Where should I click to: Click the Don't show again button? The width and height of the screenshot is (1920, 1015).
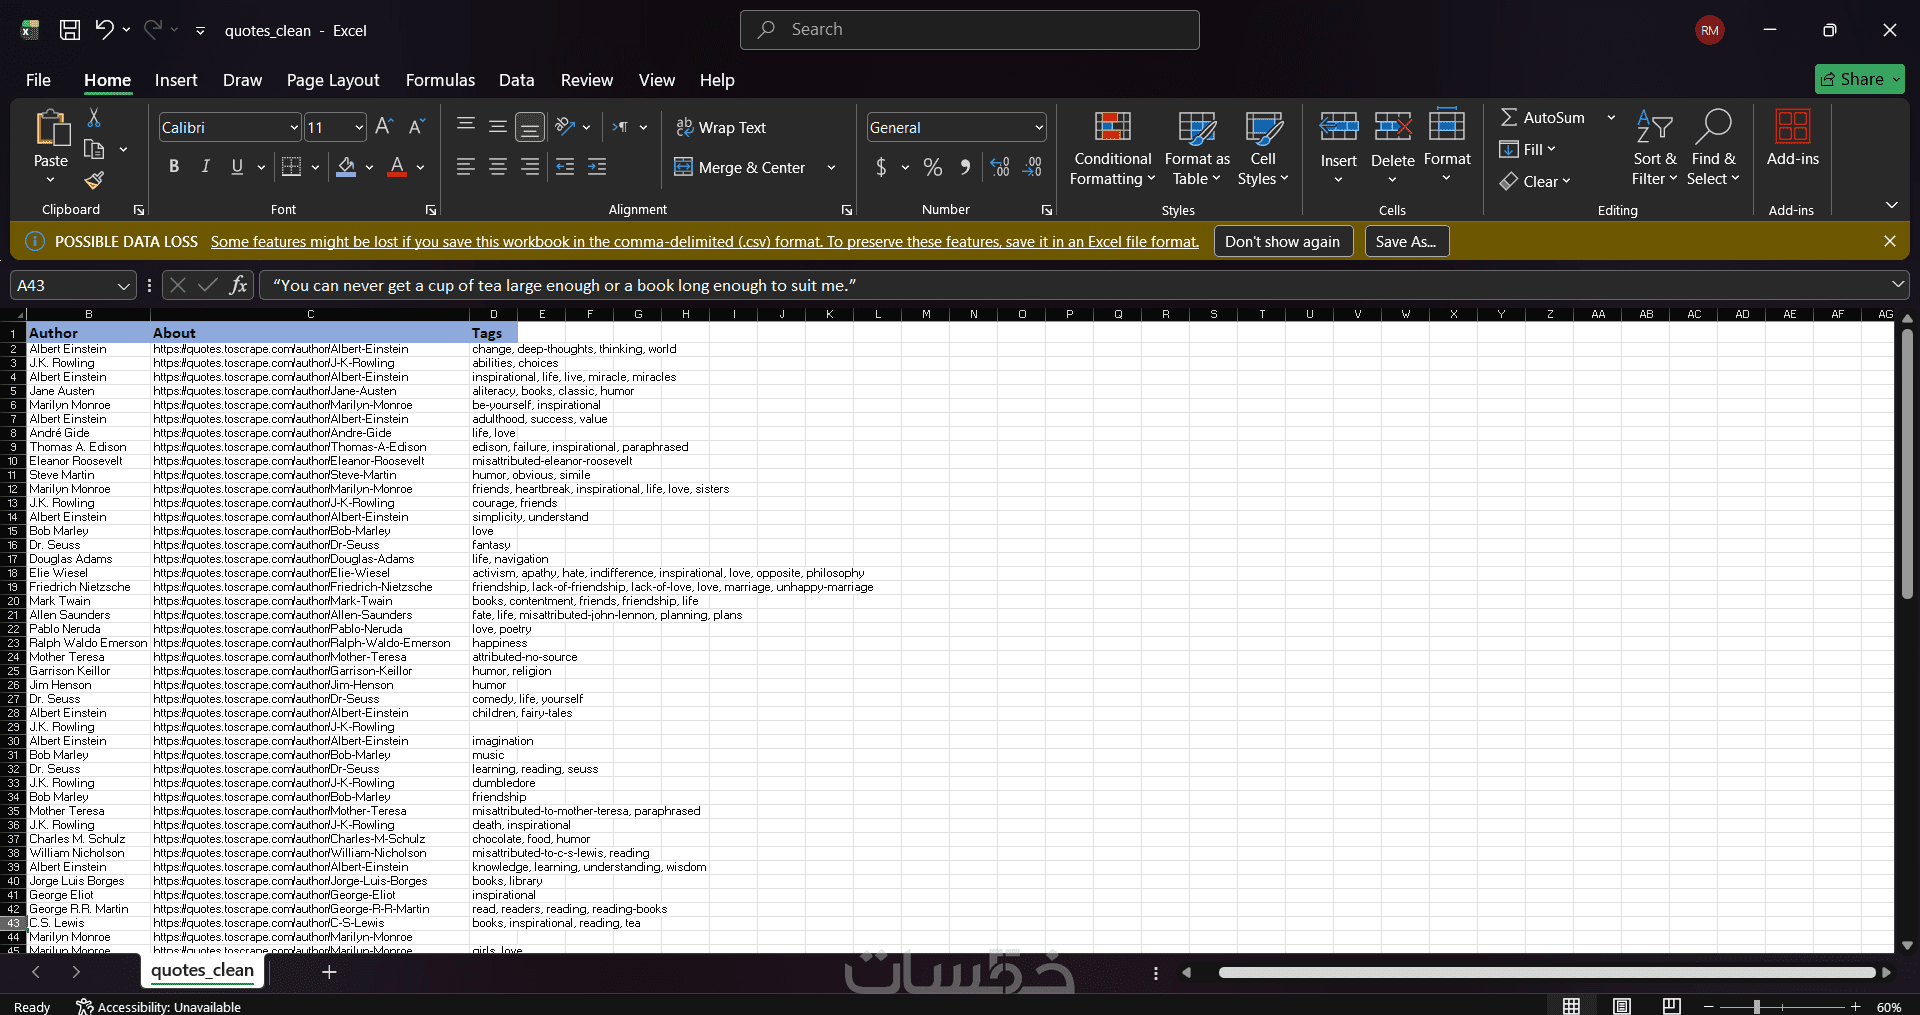pyautogui.click(x=1283, y=242)
